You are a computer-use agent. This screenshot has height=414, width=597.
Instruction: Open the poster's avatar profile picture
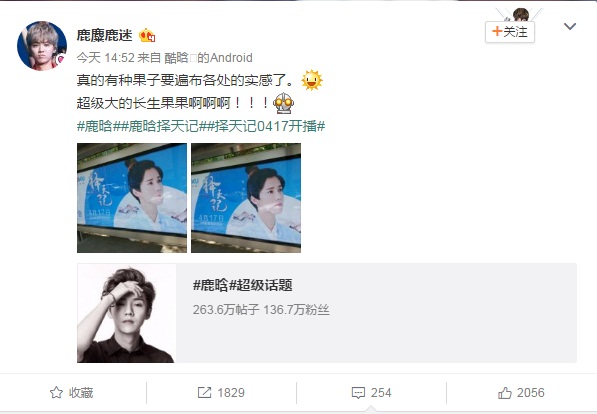(42, 46)
